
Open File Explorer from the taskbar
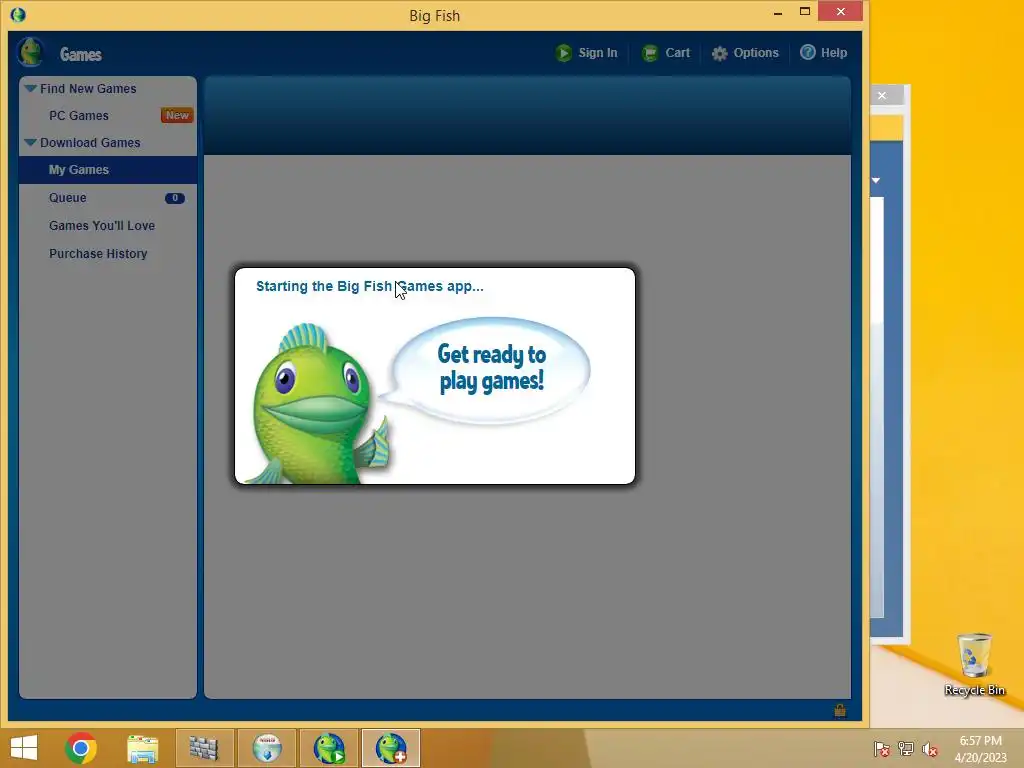coord(142,749)
